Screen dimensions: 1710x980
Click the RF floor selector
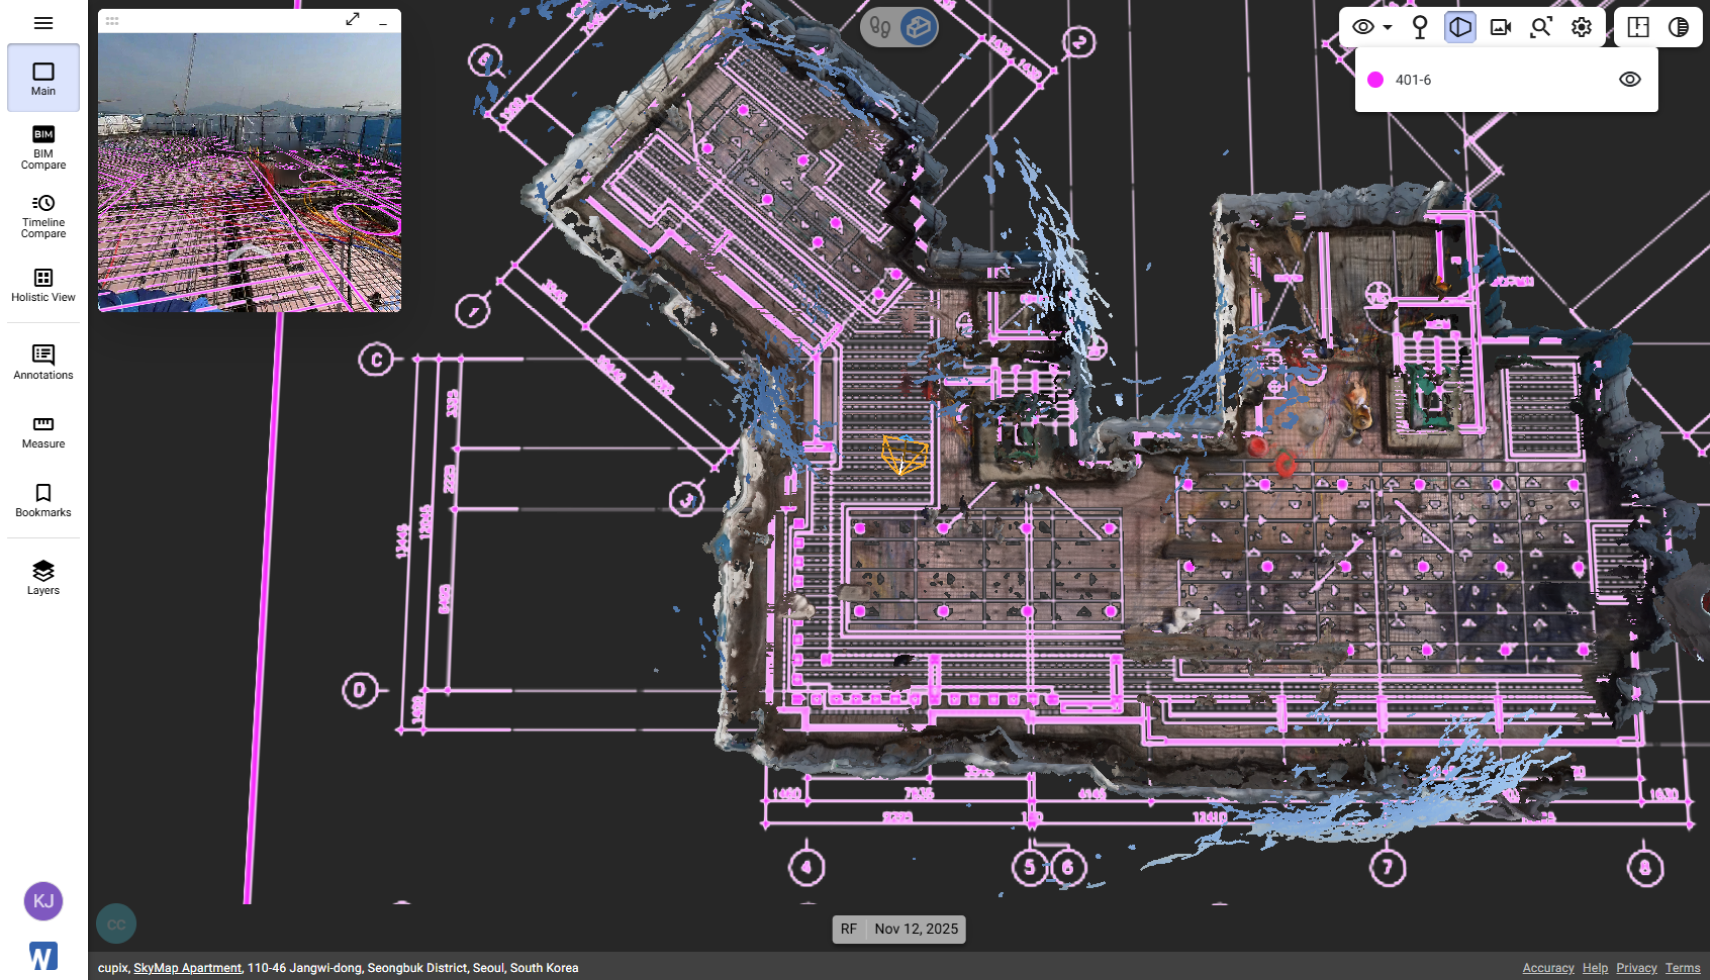pyautogui.click(x=848, y=929)
